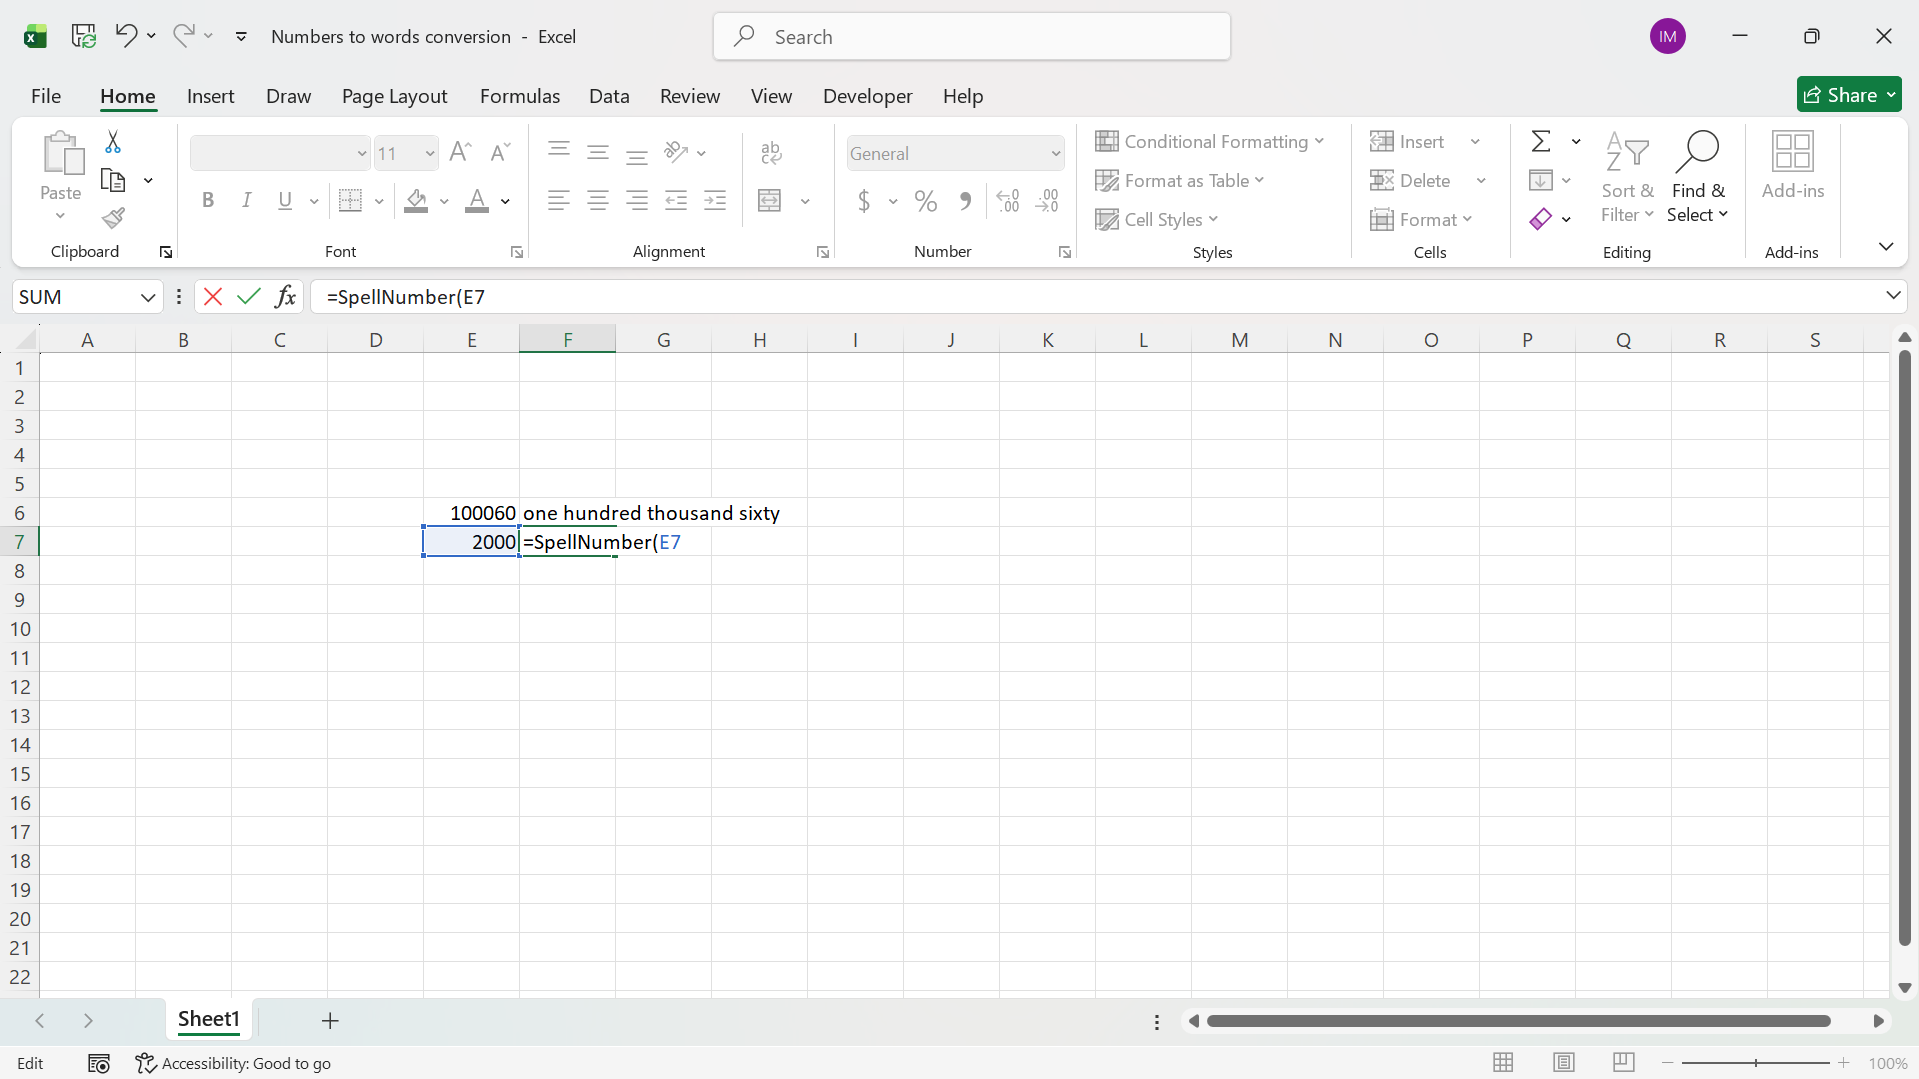Toggle Bold formatting

(x=208, y=201)
